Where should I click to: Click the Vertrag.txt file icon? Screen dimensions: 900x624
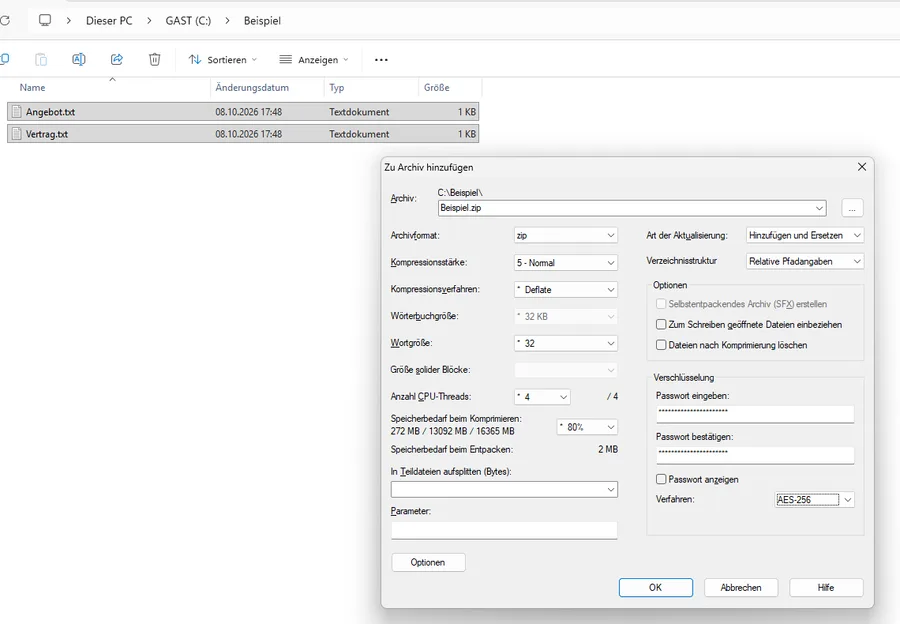point(17,134)
